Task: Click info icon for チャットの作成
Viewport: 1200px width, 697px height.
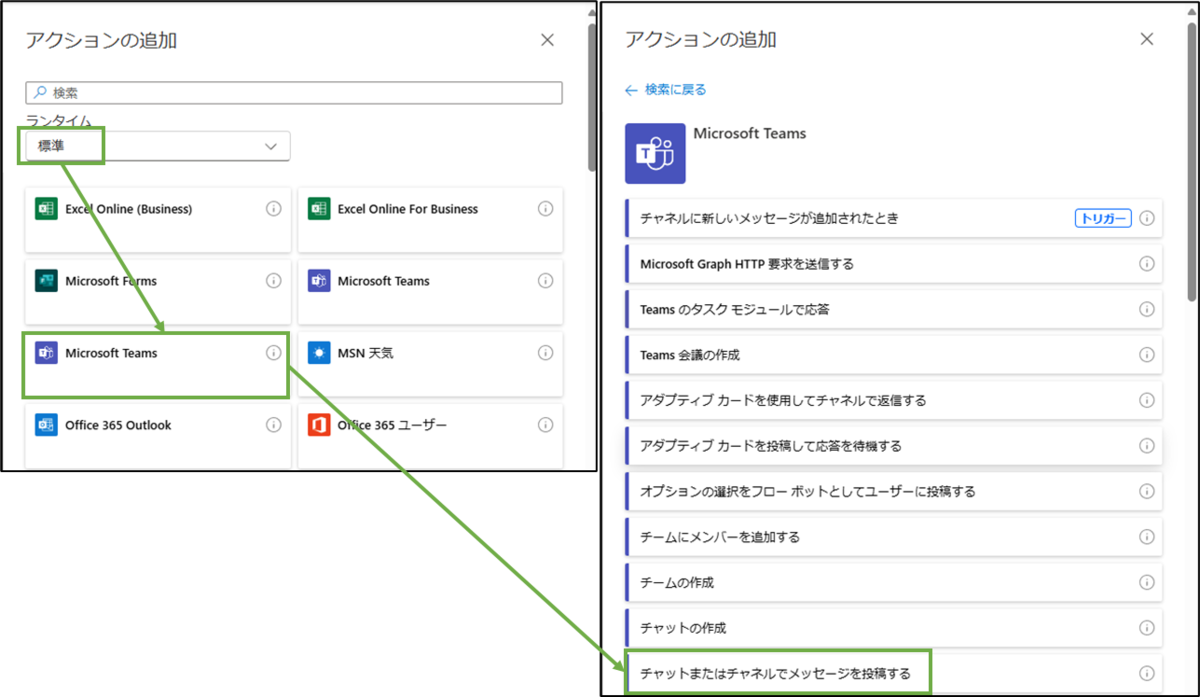Action: click(1147, 628)
